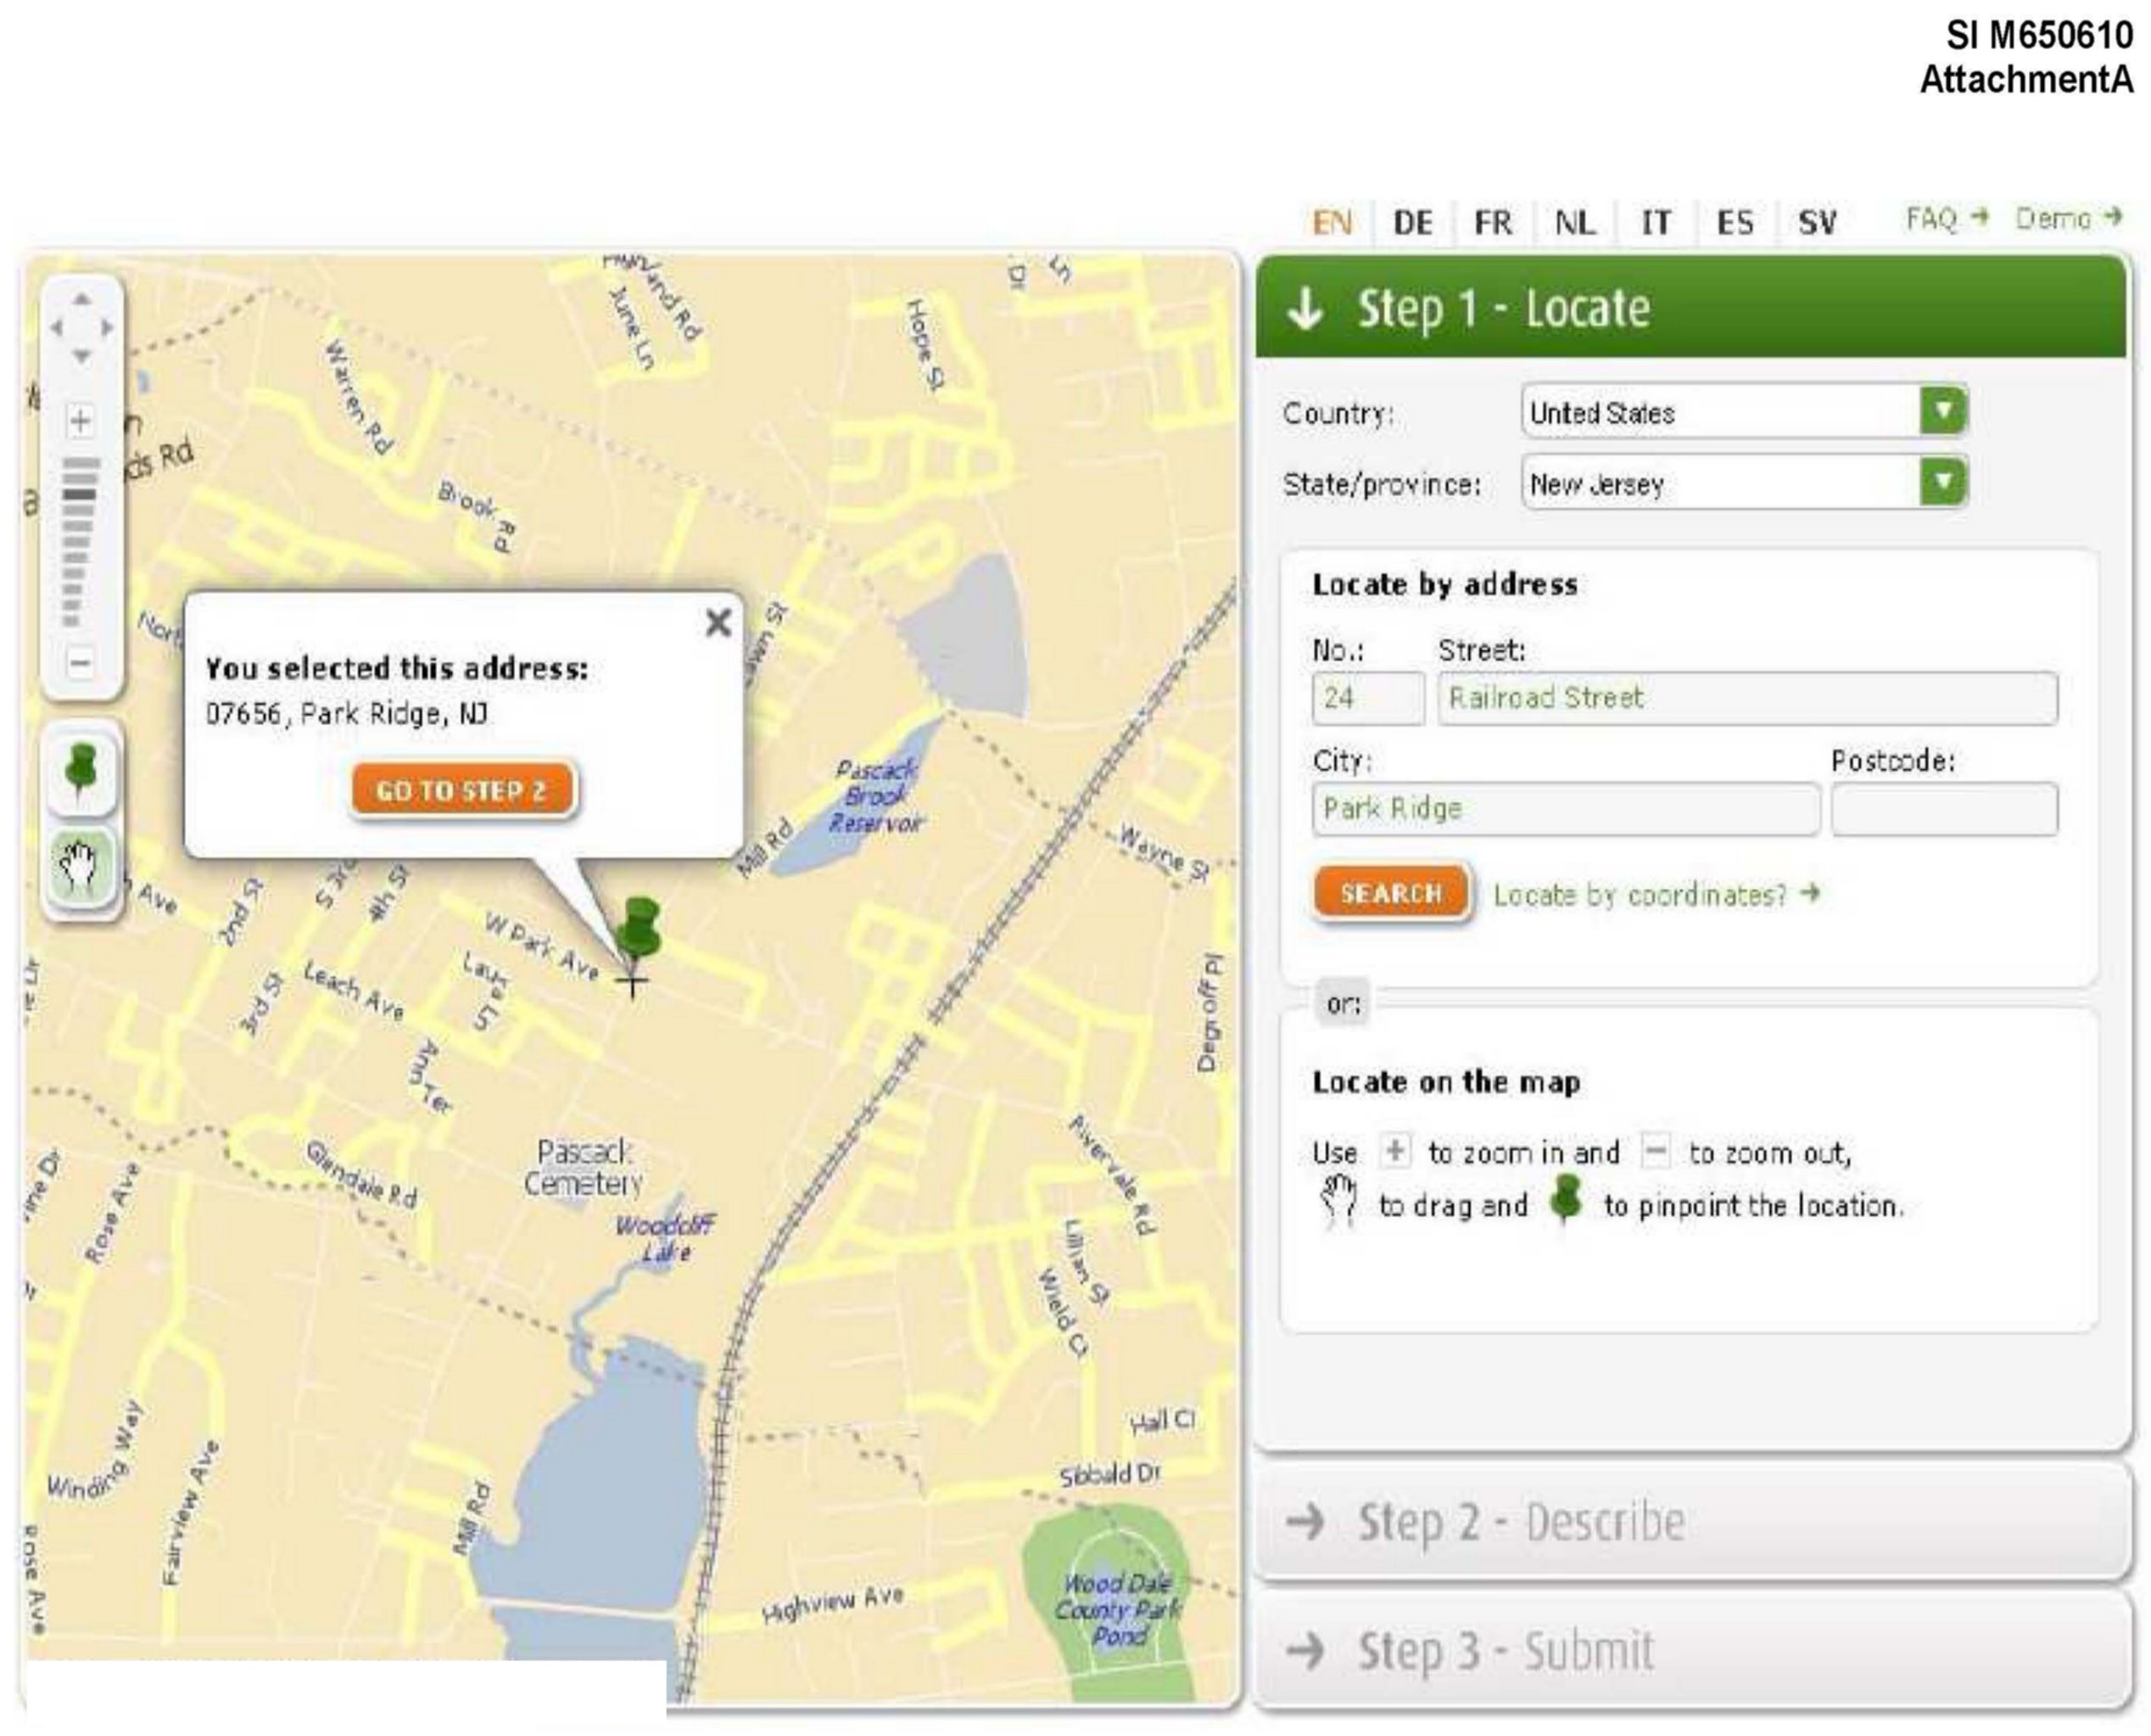
Task: Open the Country dropdown
Action: [1942, 411]
